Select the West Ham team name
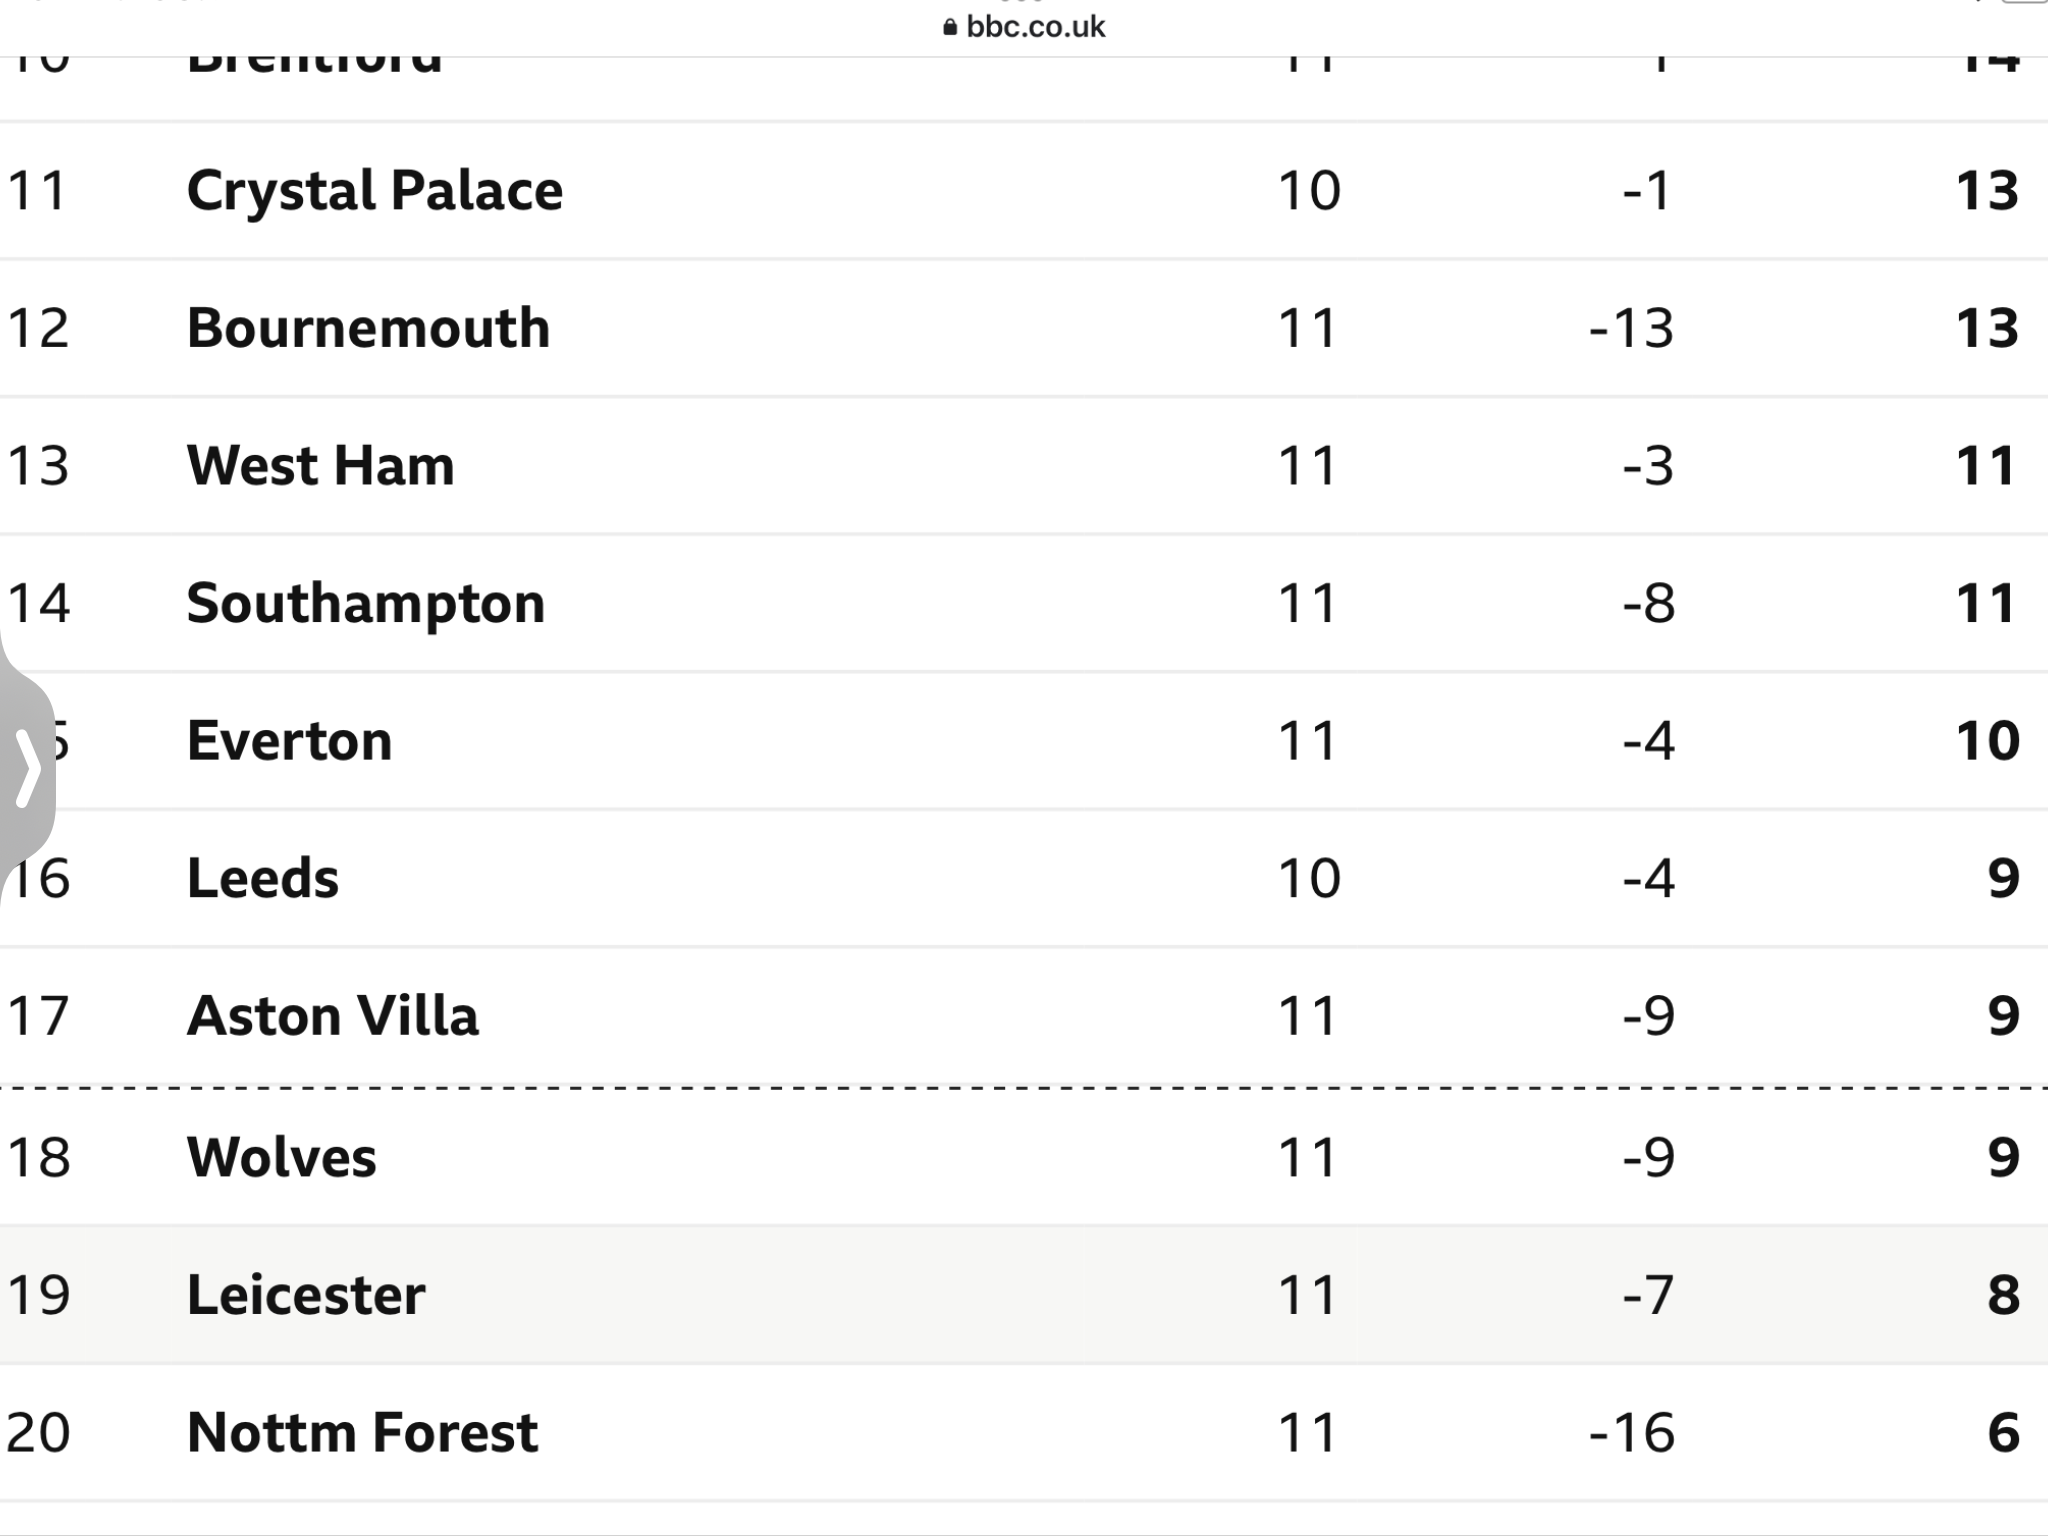This screenshot has height=1536, width=2048. [321, 466]
